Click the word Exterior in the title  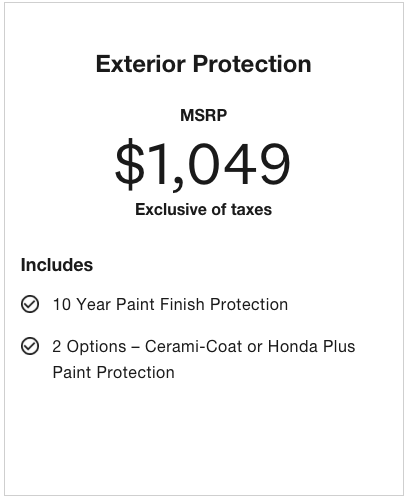[x=141, y=64]
